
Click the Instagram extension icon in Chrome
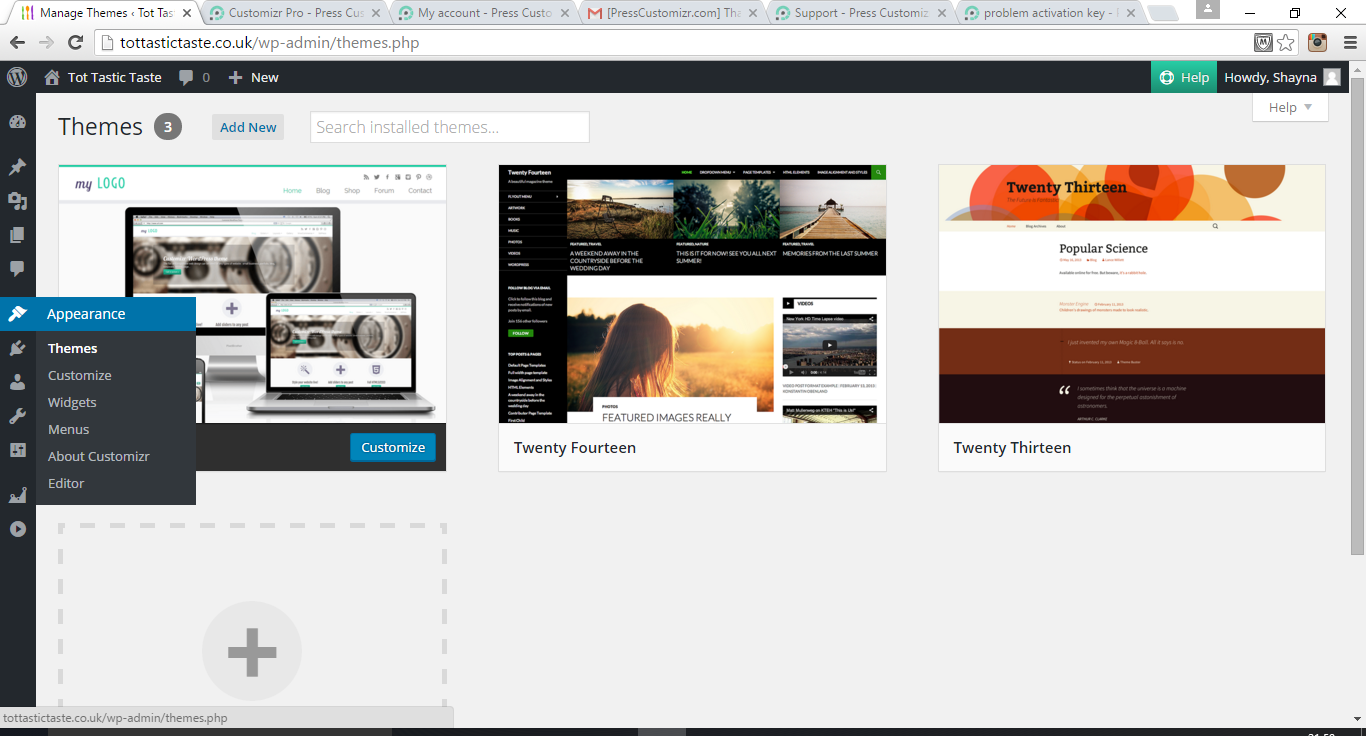[1318, 43]
